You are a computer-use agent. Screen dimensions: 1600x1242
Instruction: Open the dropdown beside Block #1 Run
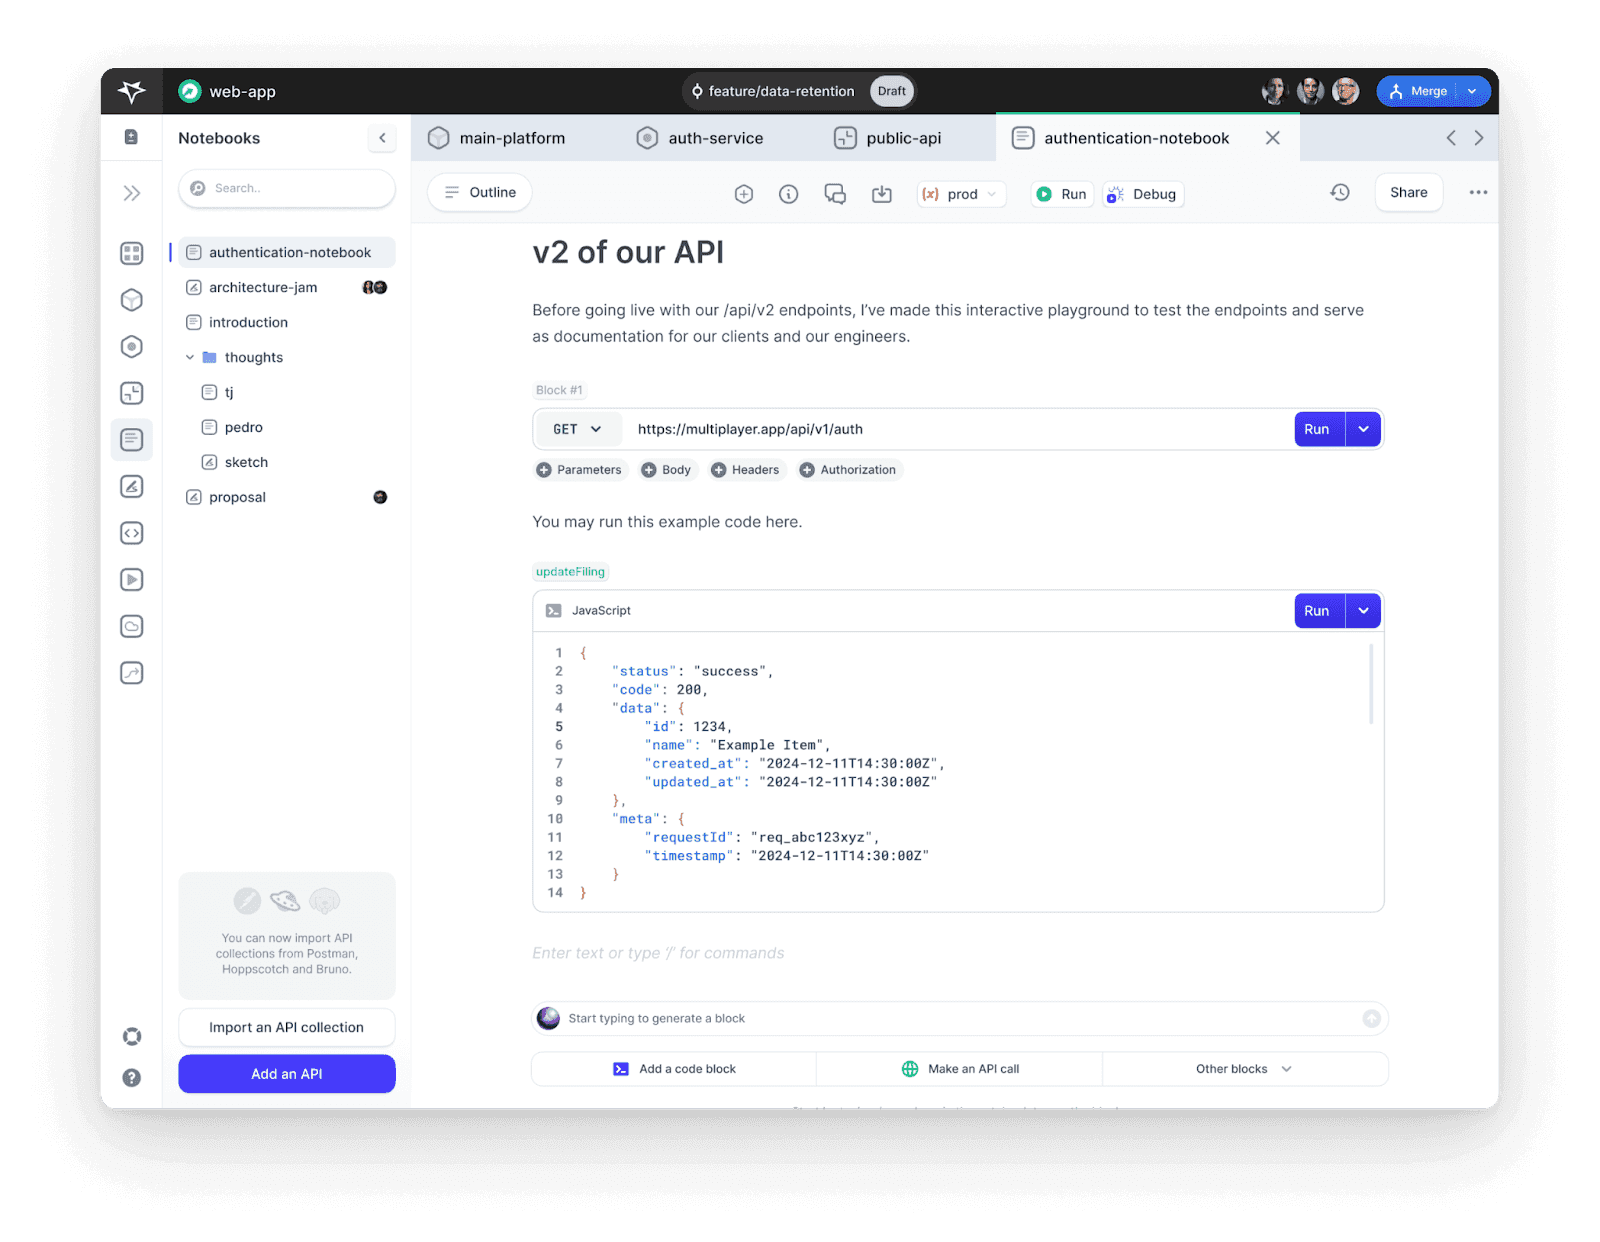[x=1363, y=429]
